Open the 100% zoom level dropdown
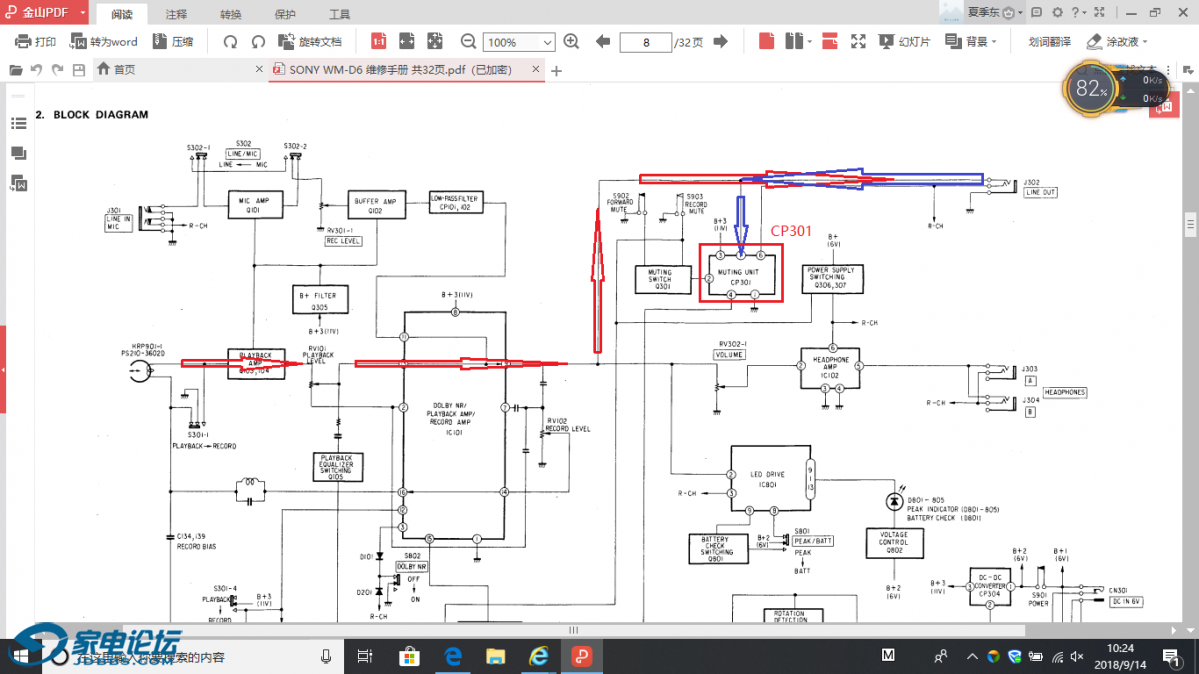This screenshot has width=1199, height=674. tap(547, 43)
